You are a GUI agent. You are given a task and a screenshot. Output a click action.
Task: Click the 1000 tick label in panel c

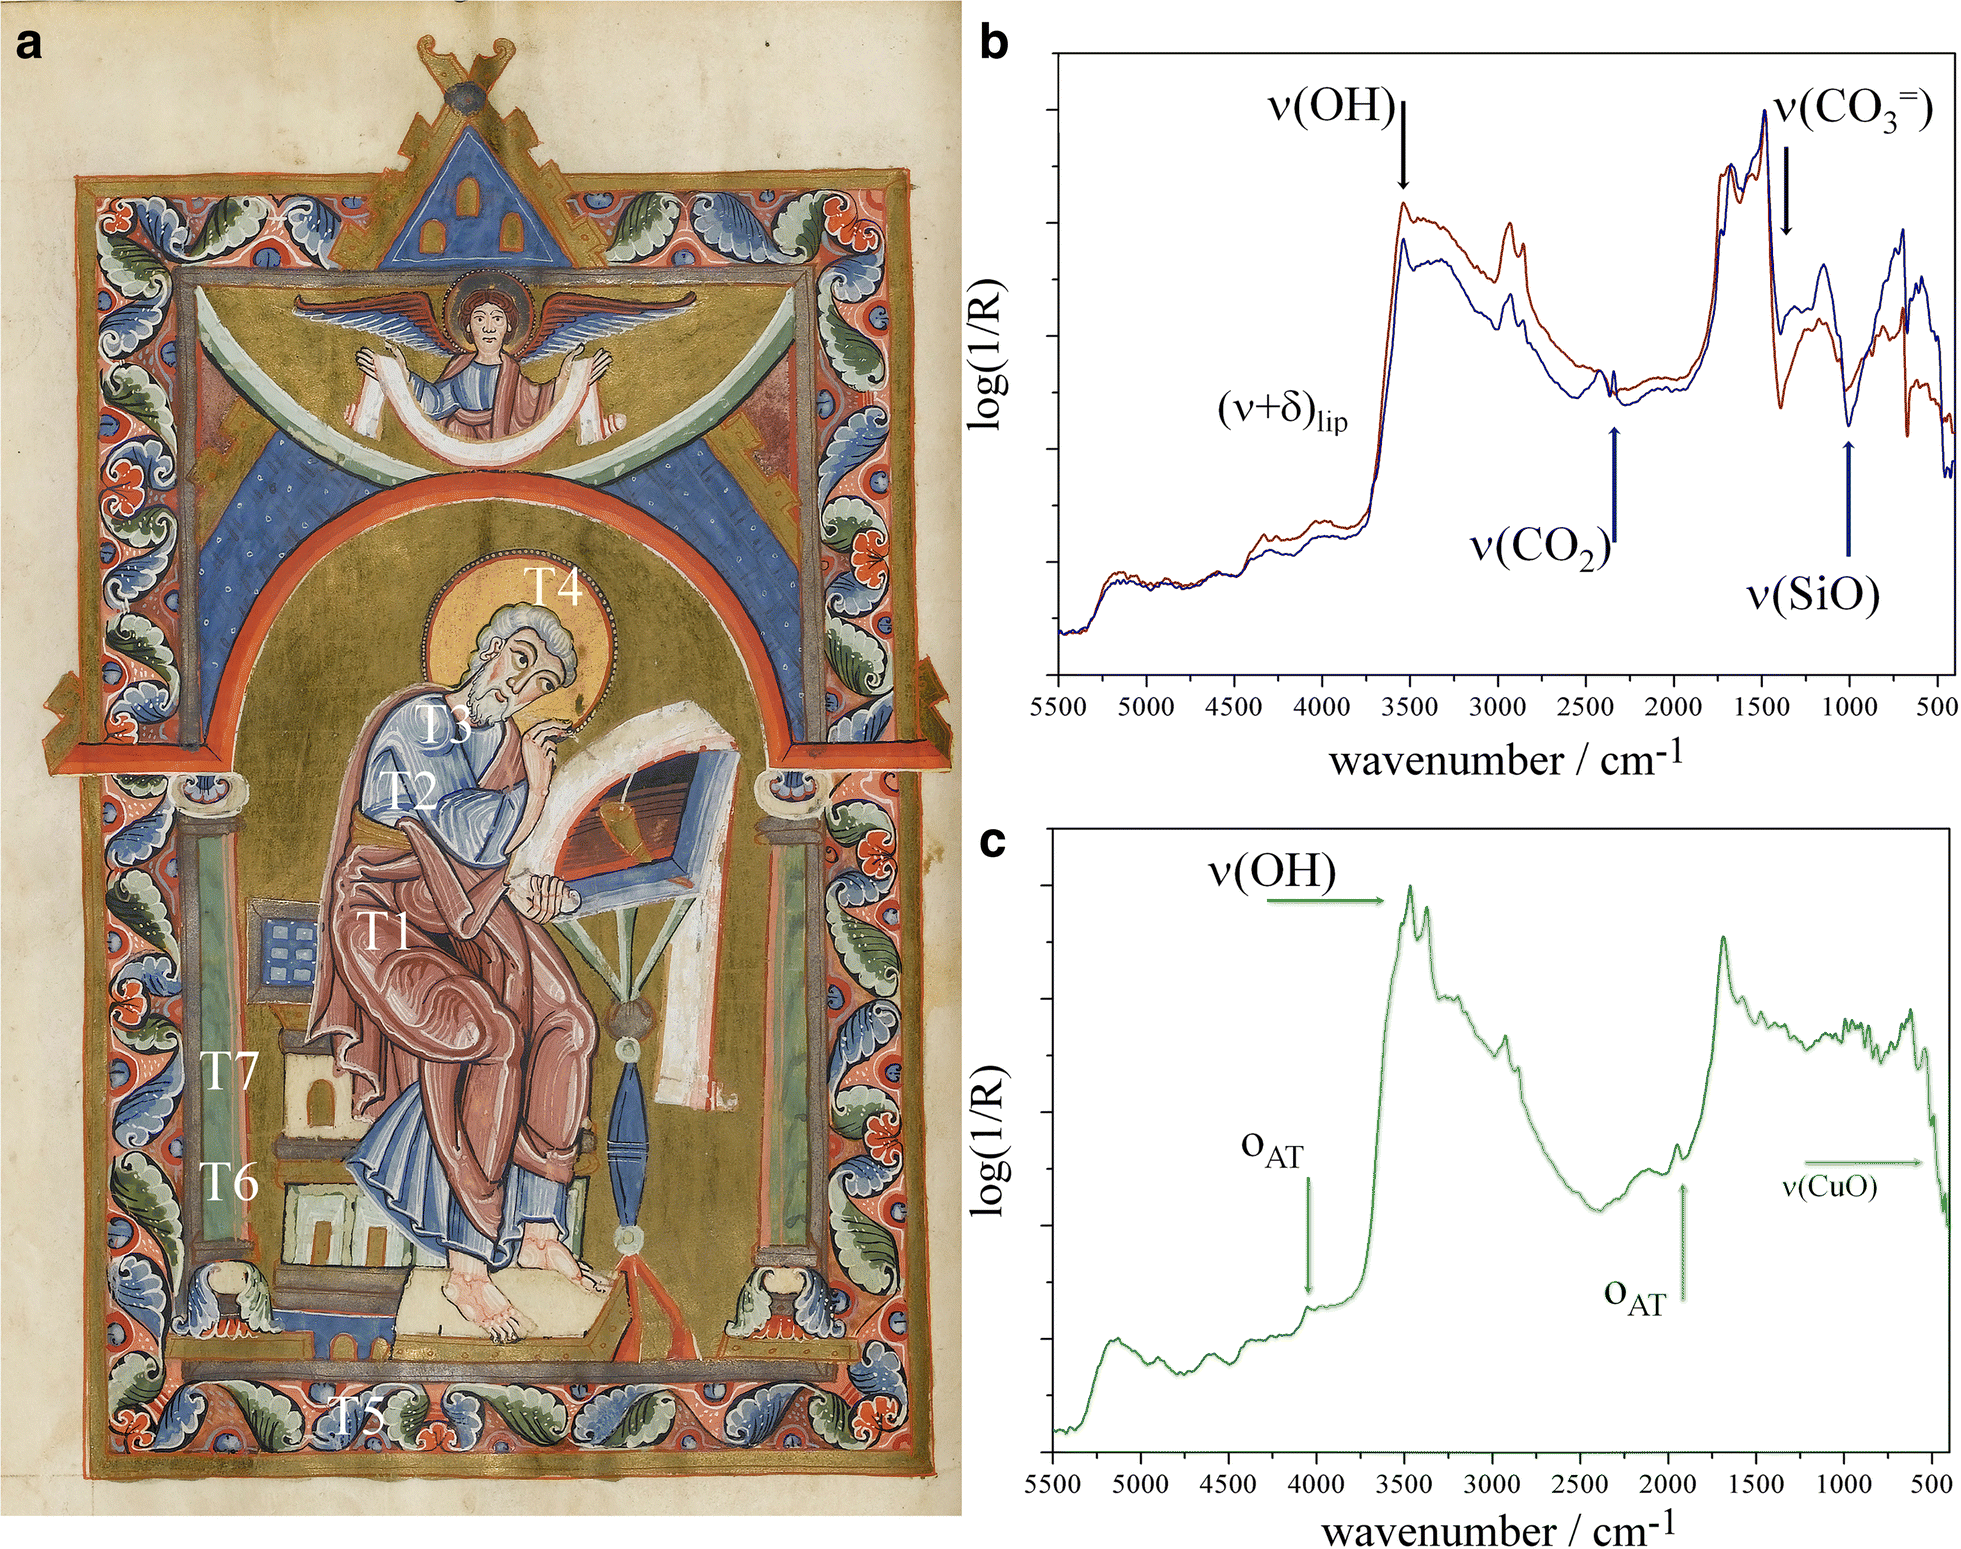pos(1844,1484)
